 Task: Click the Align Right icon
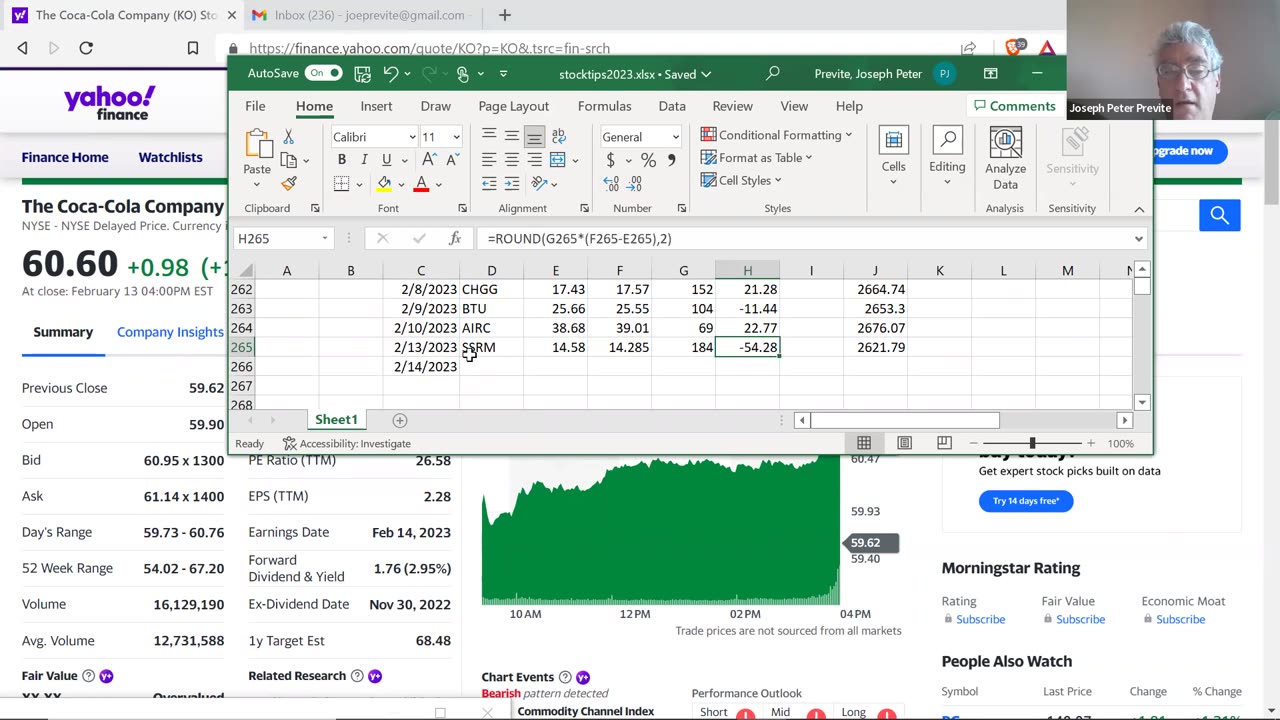point(535,160)
